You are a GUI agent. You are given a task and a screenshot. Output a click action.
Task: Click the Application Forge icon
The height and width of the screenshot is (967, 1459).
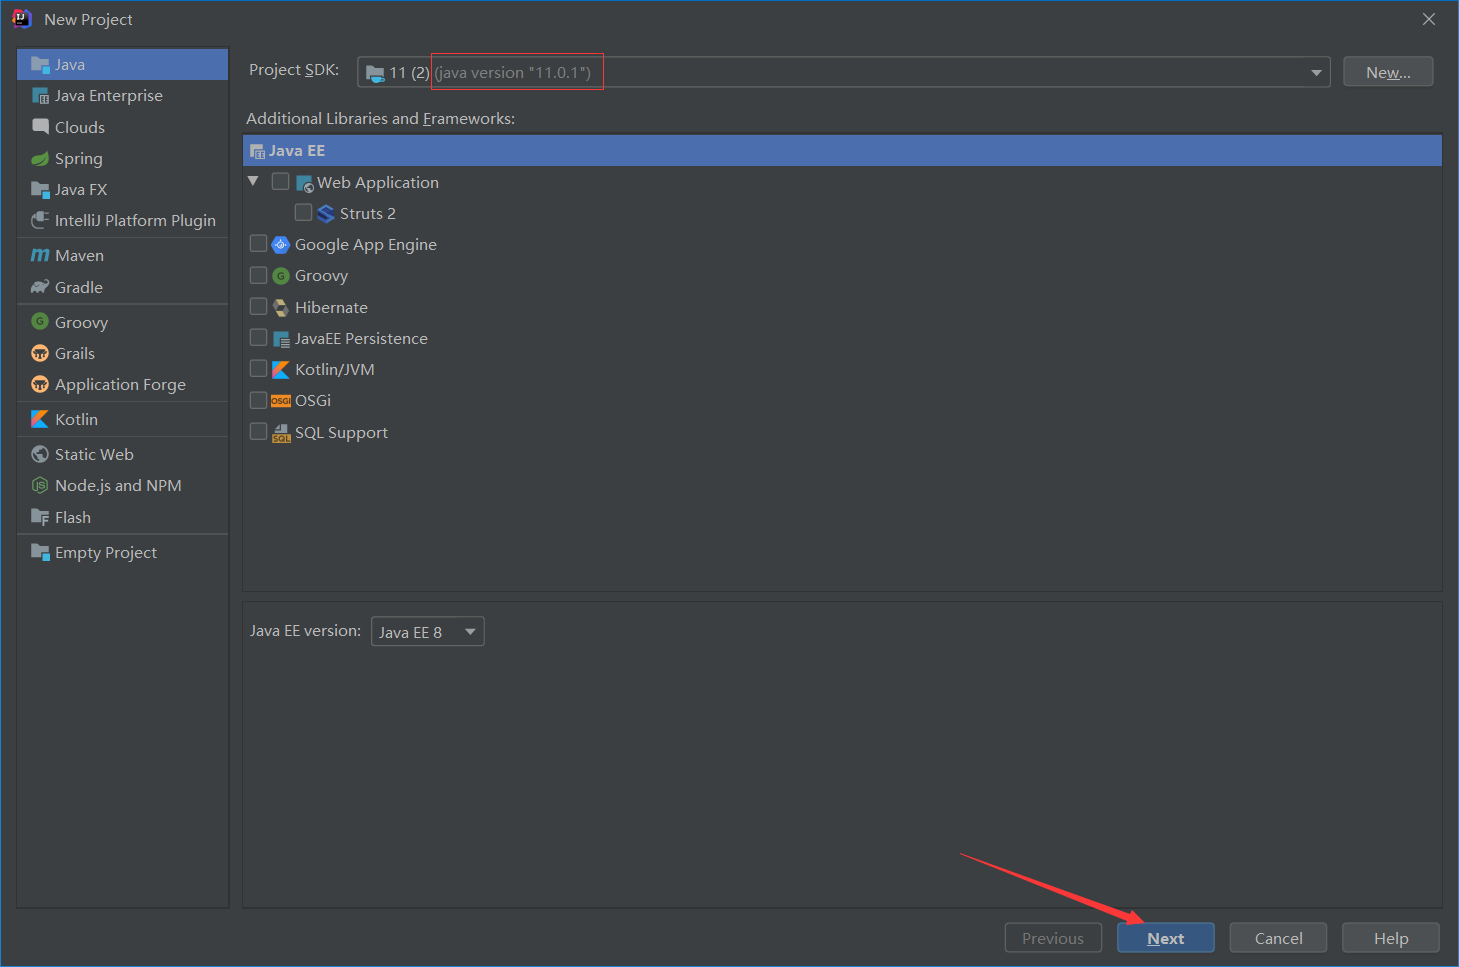pos(40,384)
